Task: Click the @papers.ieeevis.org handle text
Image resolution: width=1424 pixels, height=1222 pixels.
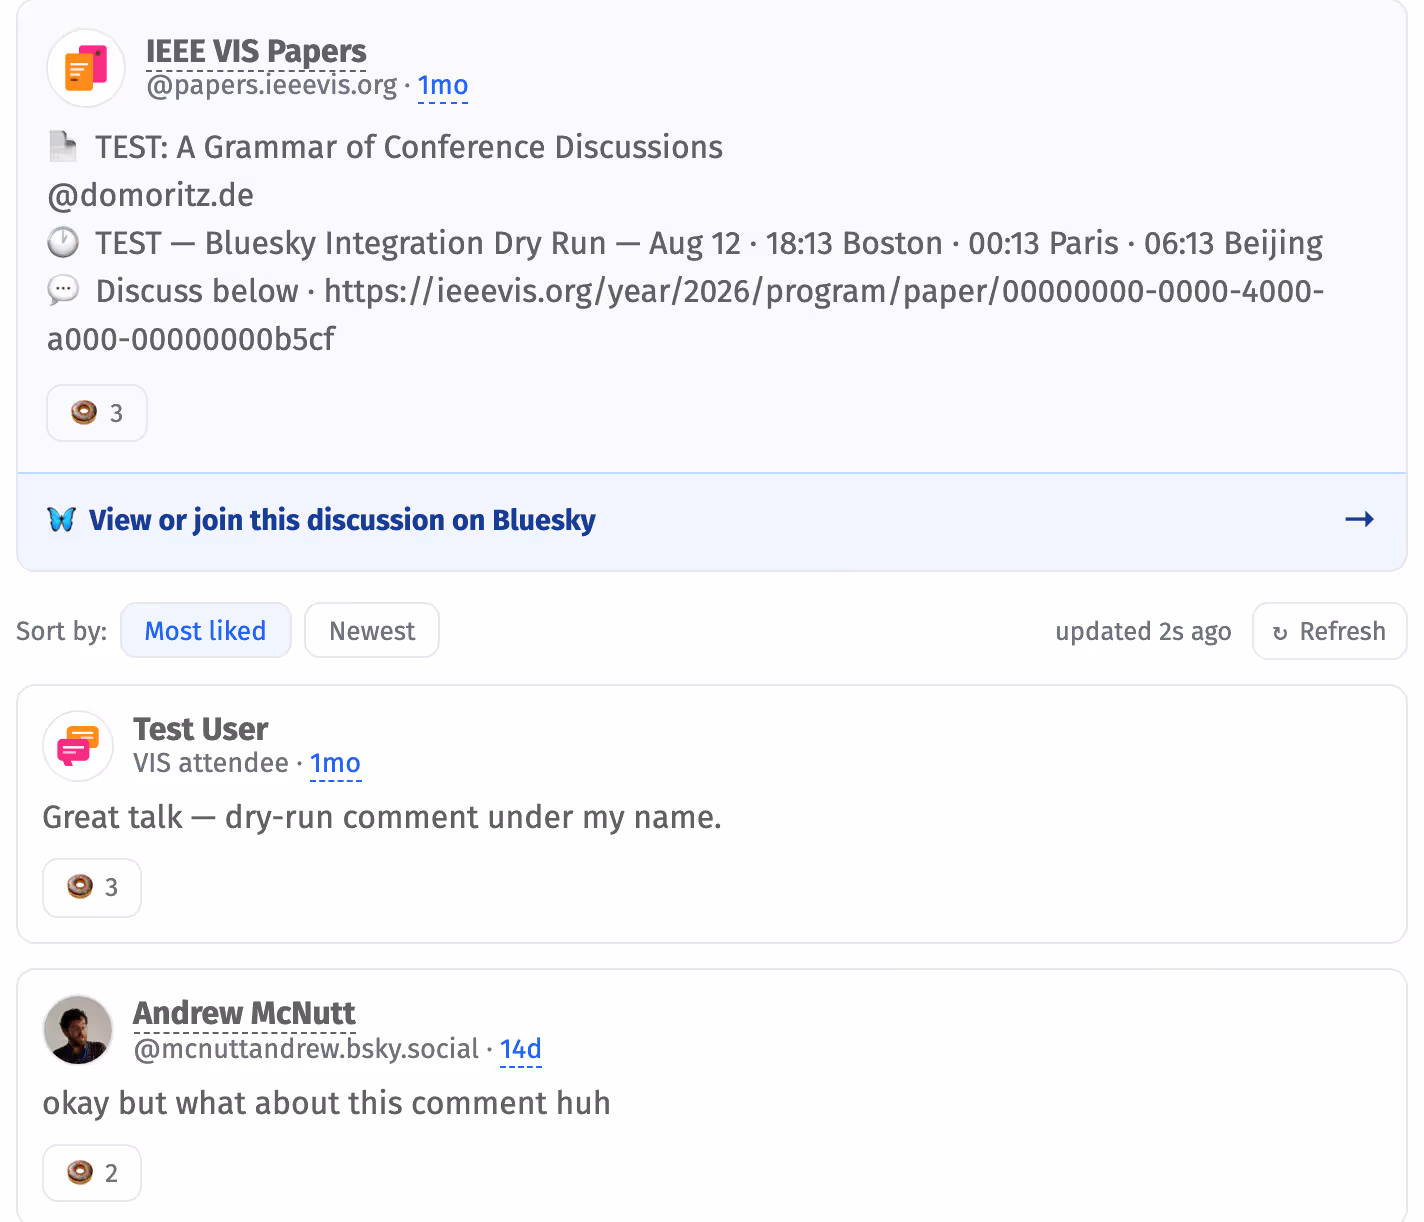Action: [272, 86]
